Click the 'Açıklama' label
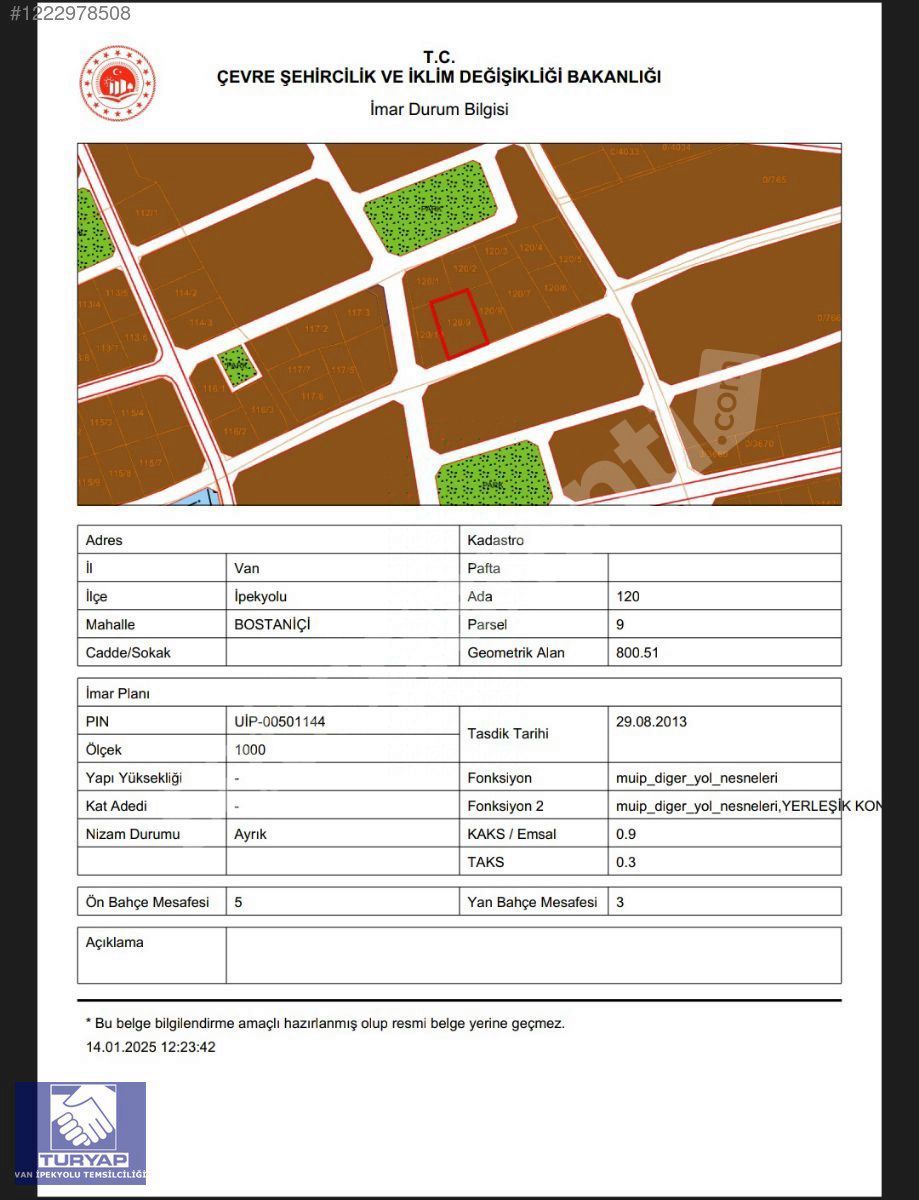 pos(114,942)
